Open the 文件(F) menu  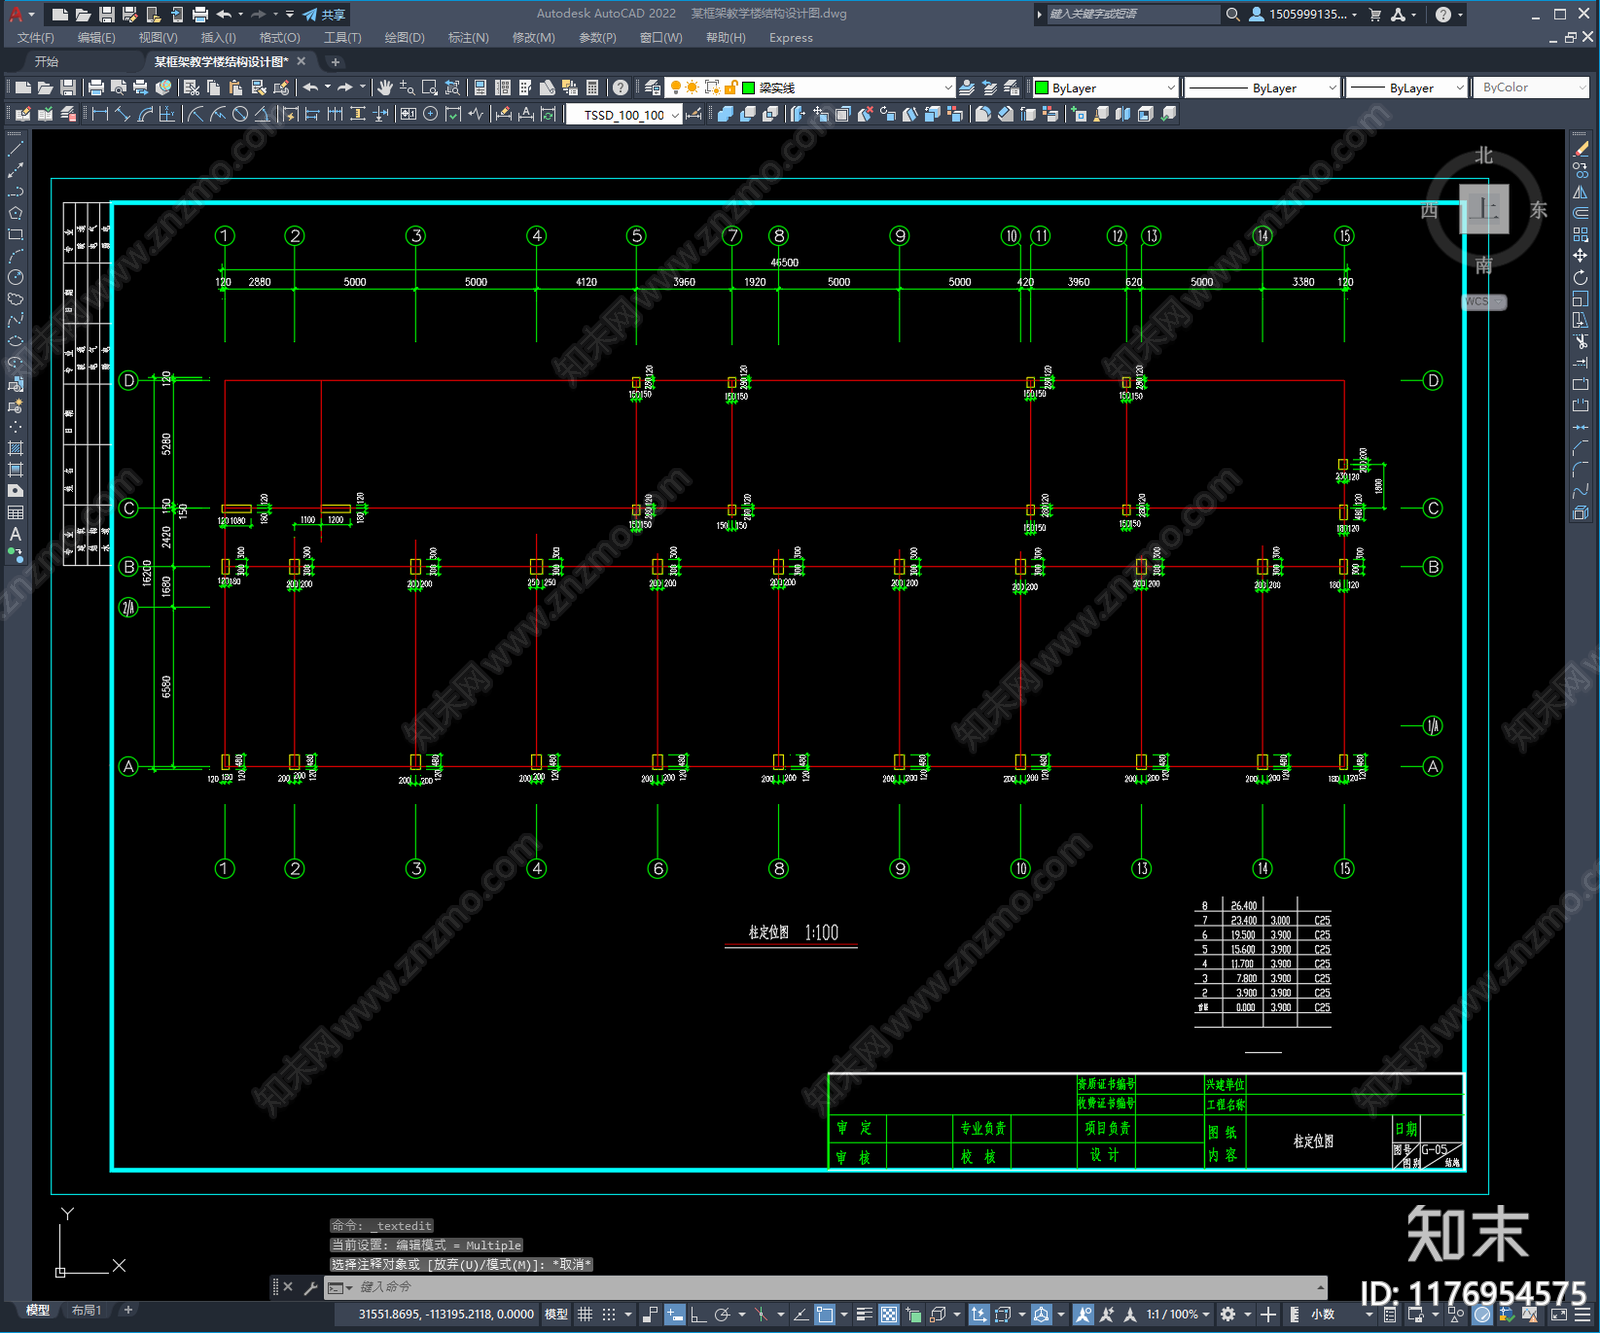pos(36,38)
